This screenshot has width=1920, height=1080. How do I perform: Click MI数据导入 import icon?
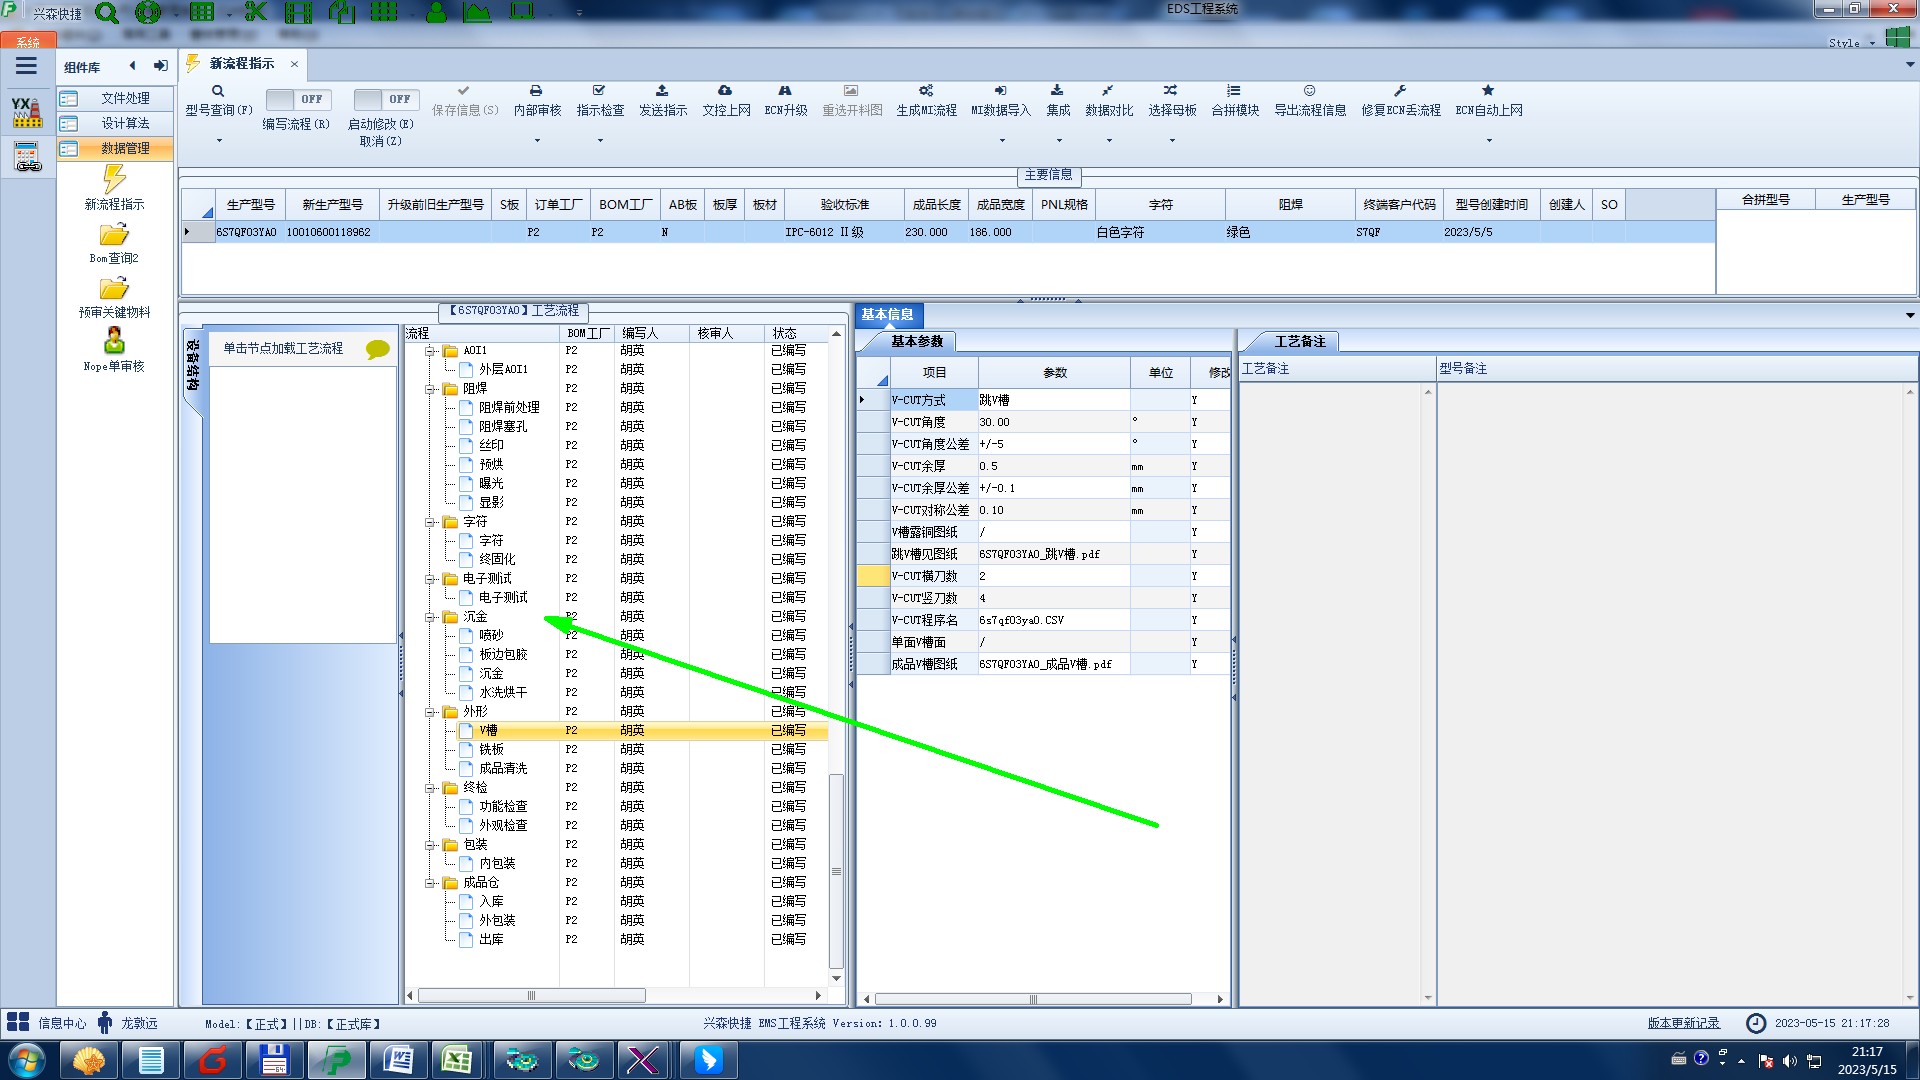pos(1000,91)
